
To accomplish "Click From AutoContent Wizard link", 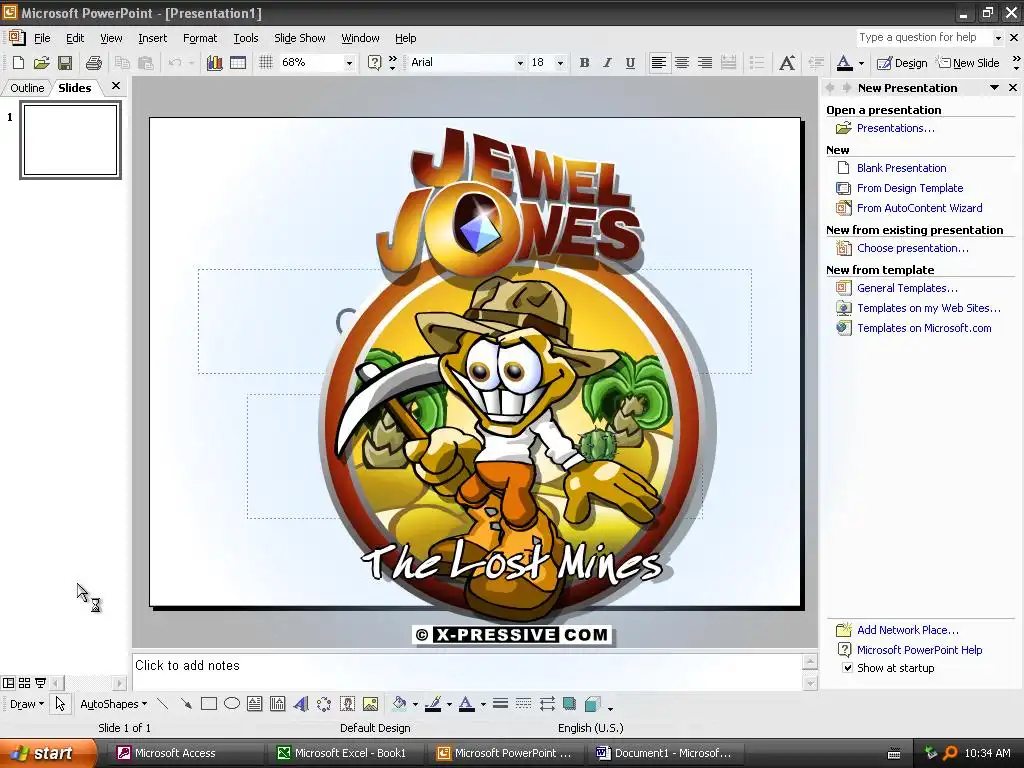I will pos(920,208).
